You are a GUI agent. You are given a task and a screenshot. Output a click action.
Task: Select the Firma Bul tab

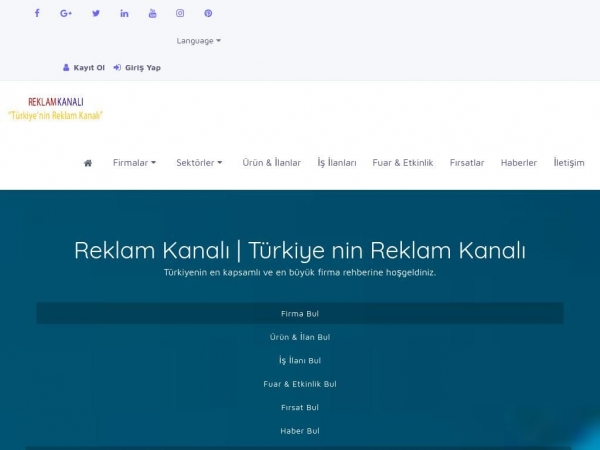click(x=300, y=313)
